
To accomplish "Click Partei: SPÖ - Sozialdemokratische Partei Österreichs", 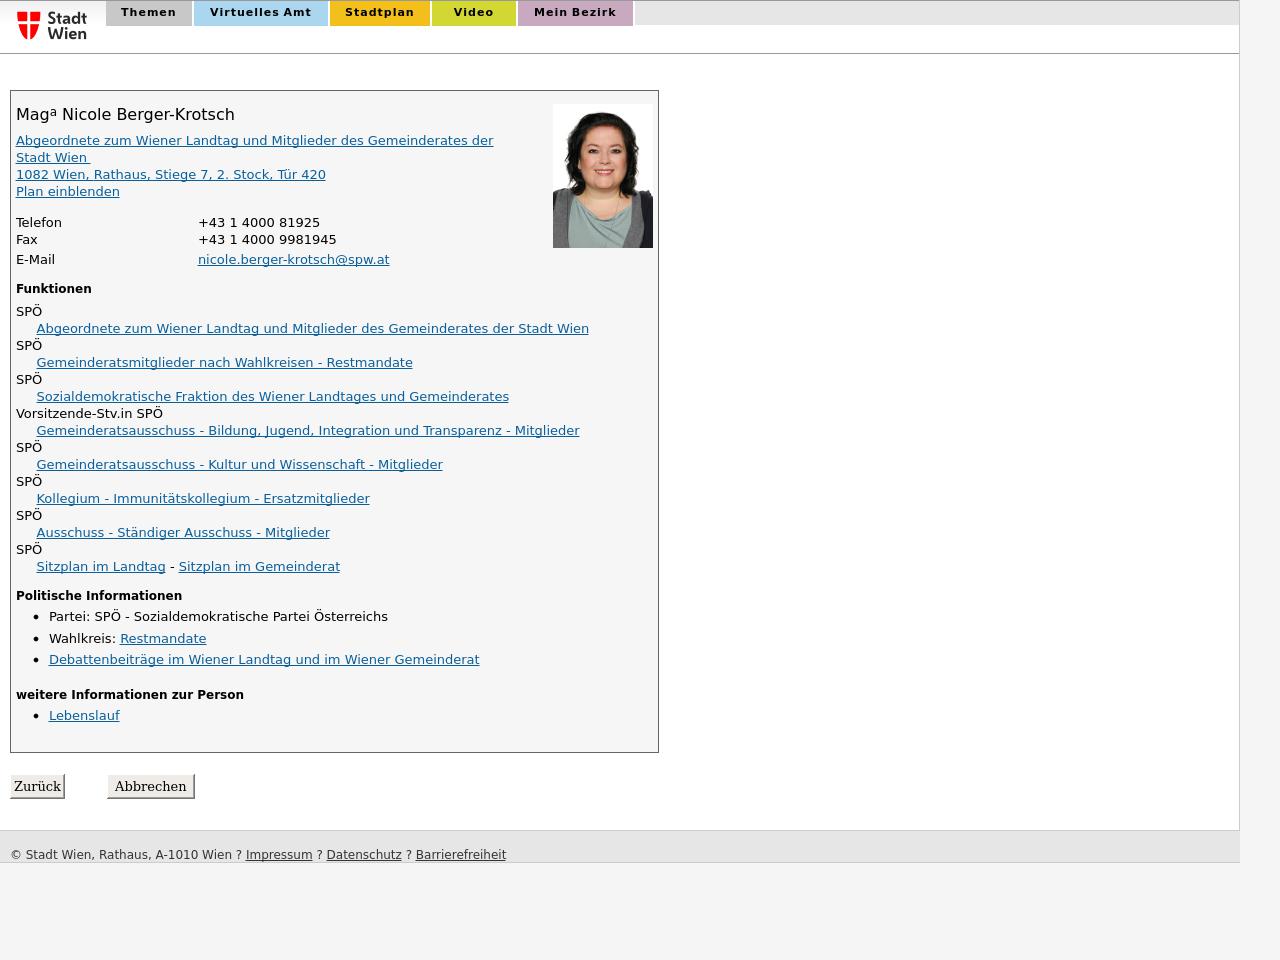I will pos(218,616).
